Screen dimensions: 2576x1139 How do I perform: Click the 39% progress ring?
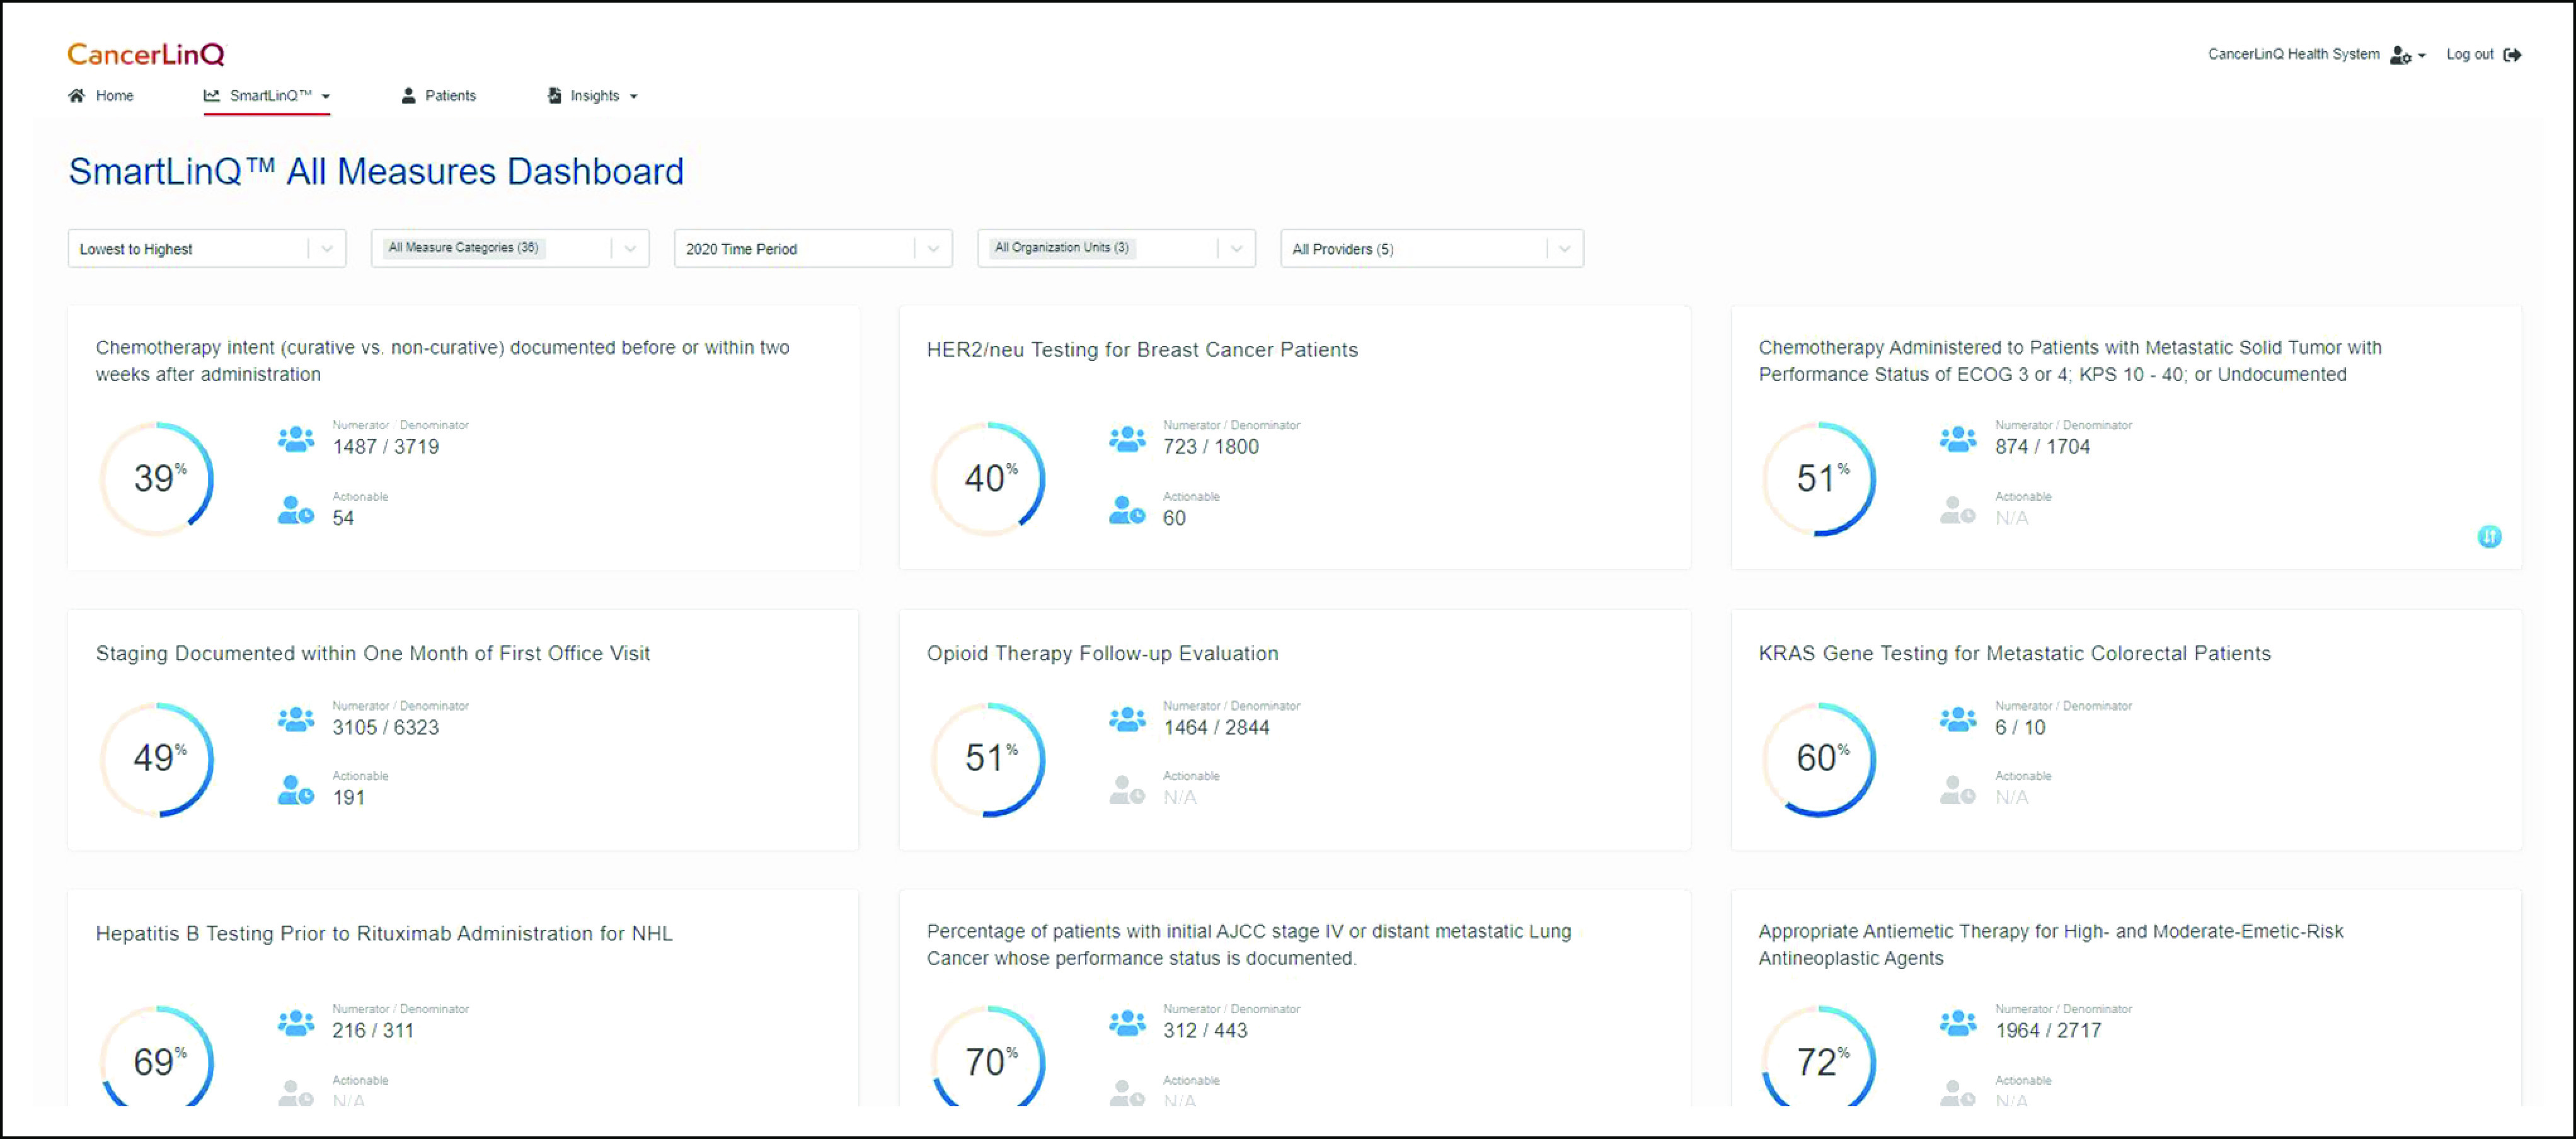(x=157, y=478)
